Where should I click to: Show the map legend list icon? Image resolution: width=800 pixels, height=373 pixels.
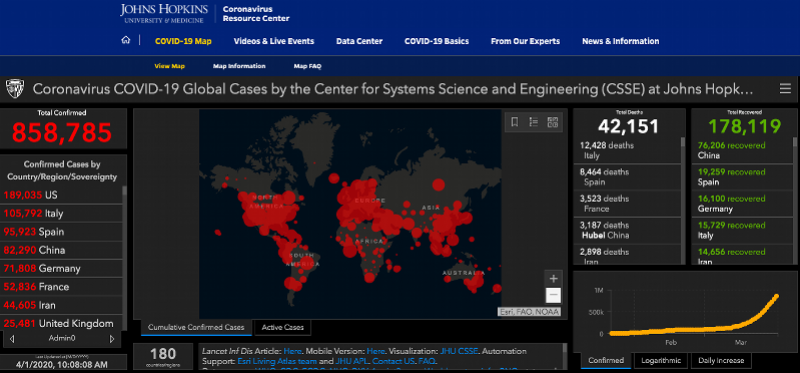pos(534,122)
